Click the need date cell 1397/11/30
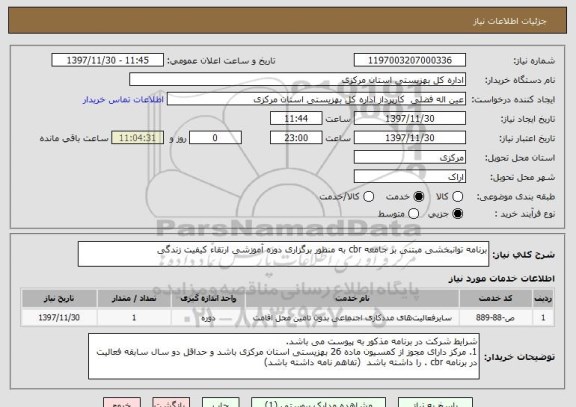The height and width of the screenshot is (407, 576). click(59, 317)
